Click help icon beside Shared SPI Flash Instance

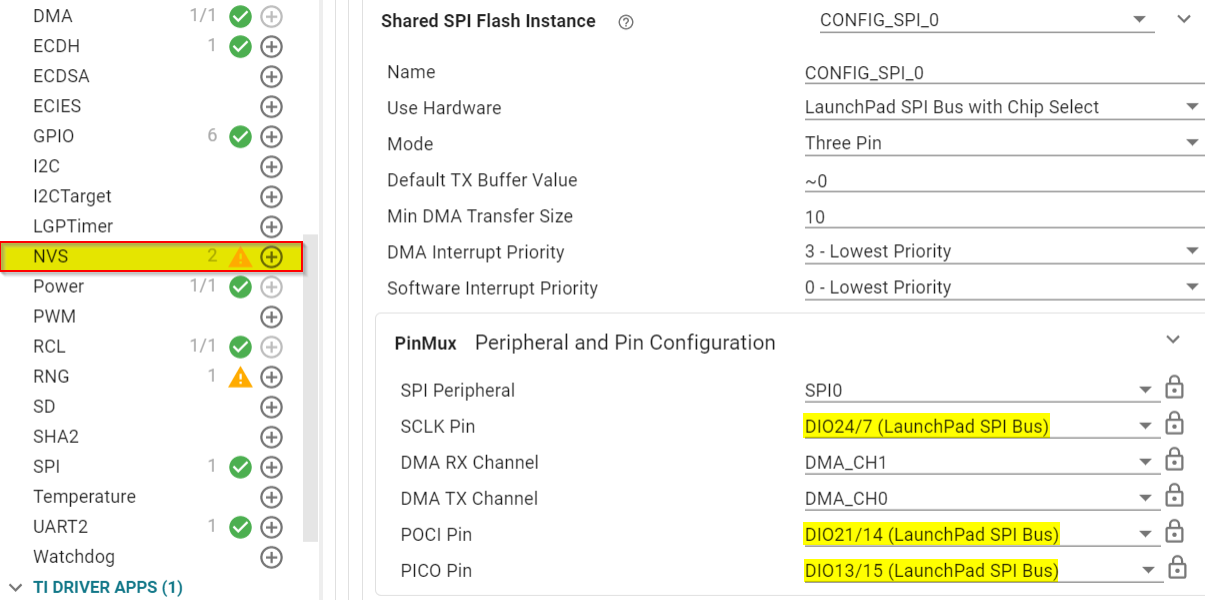click(626, 22)
